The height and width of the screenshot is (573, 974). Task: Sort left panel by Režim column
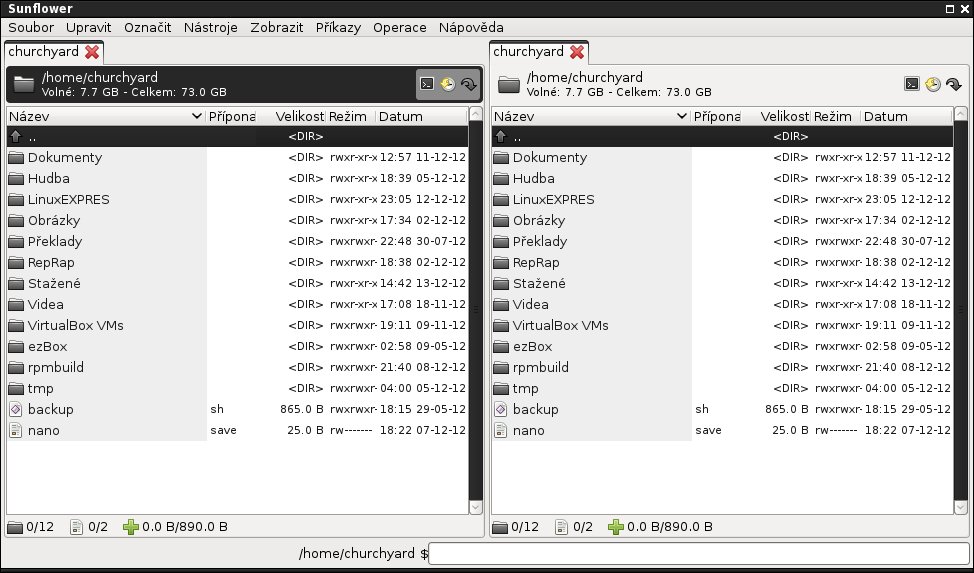click(x=351, y=116)
